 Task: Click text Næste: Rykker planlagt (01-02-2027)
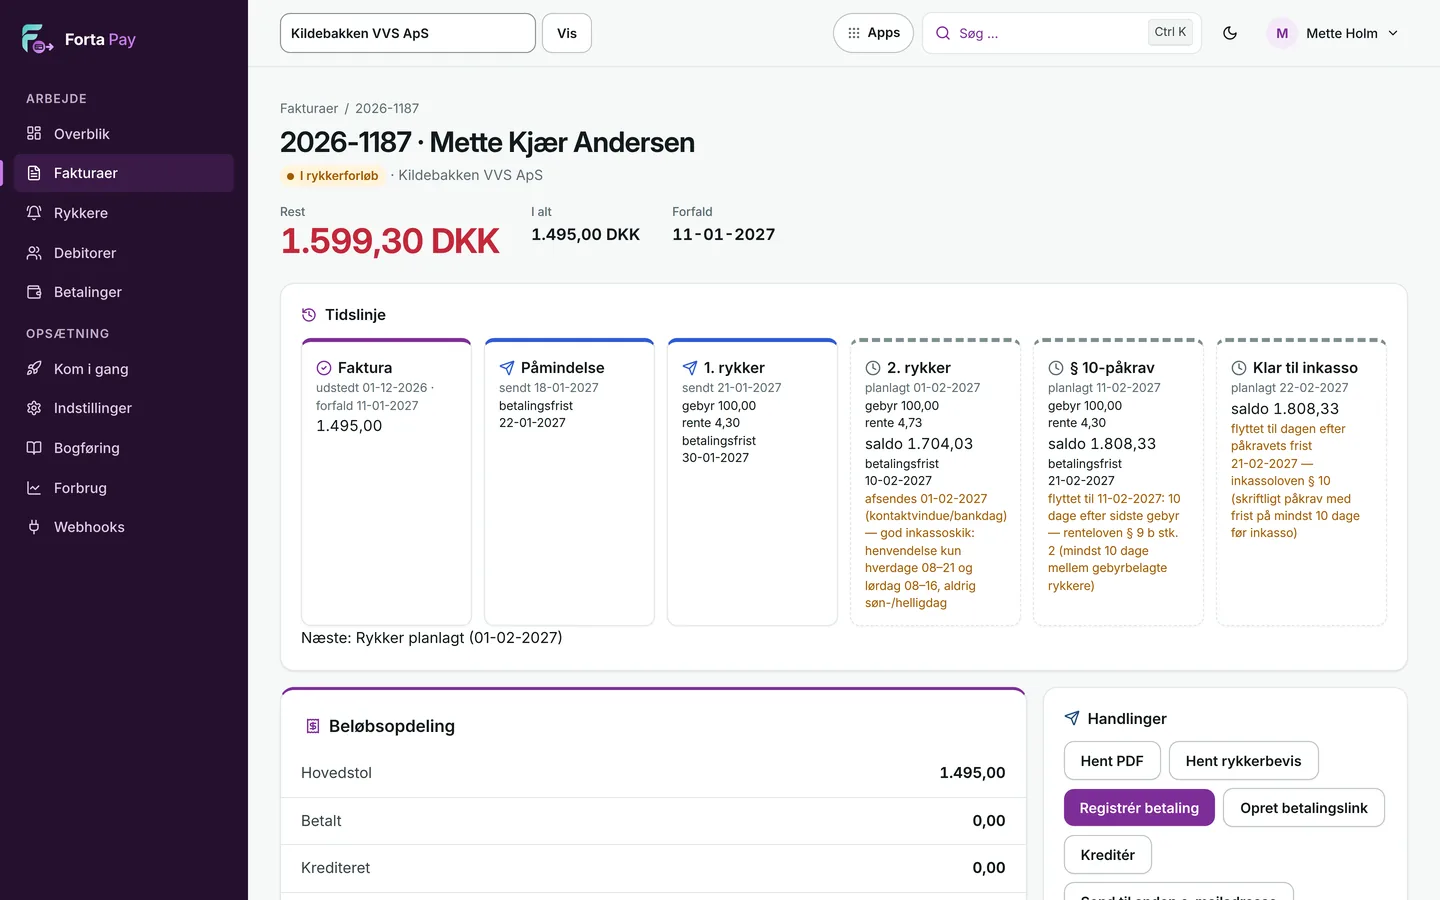(432, 638)
